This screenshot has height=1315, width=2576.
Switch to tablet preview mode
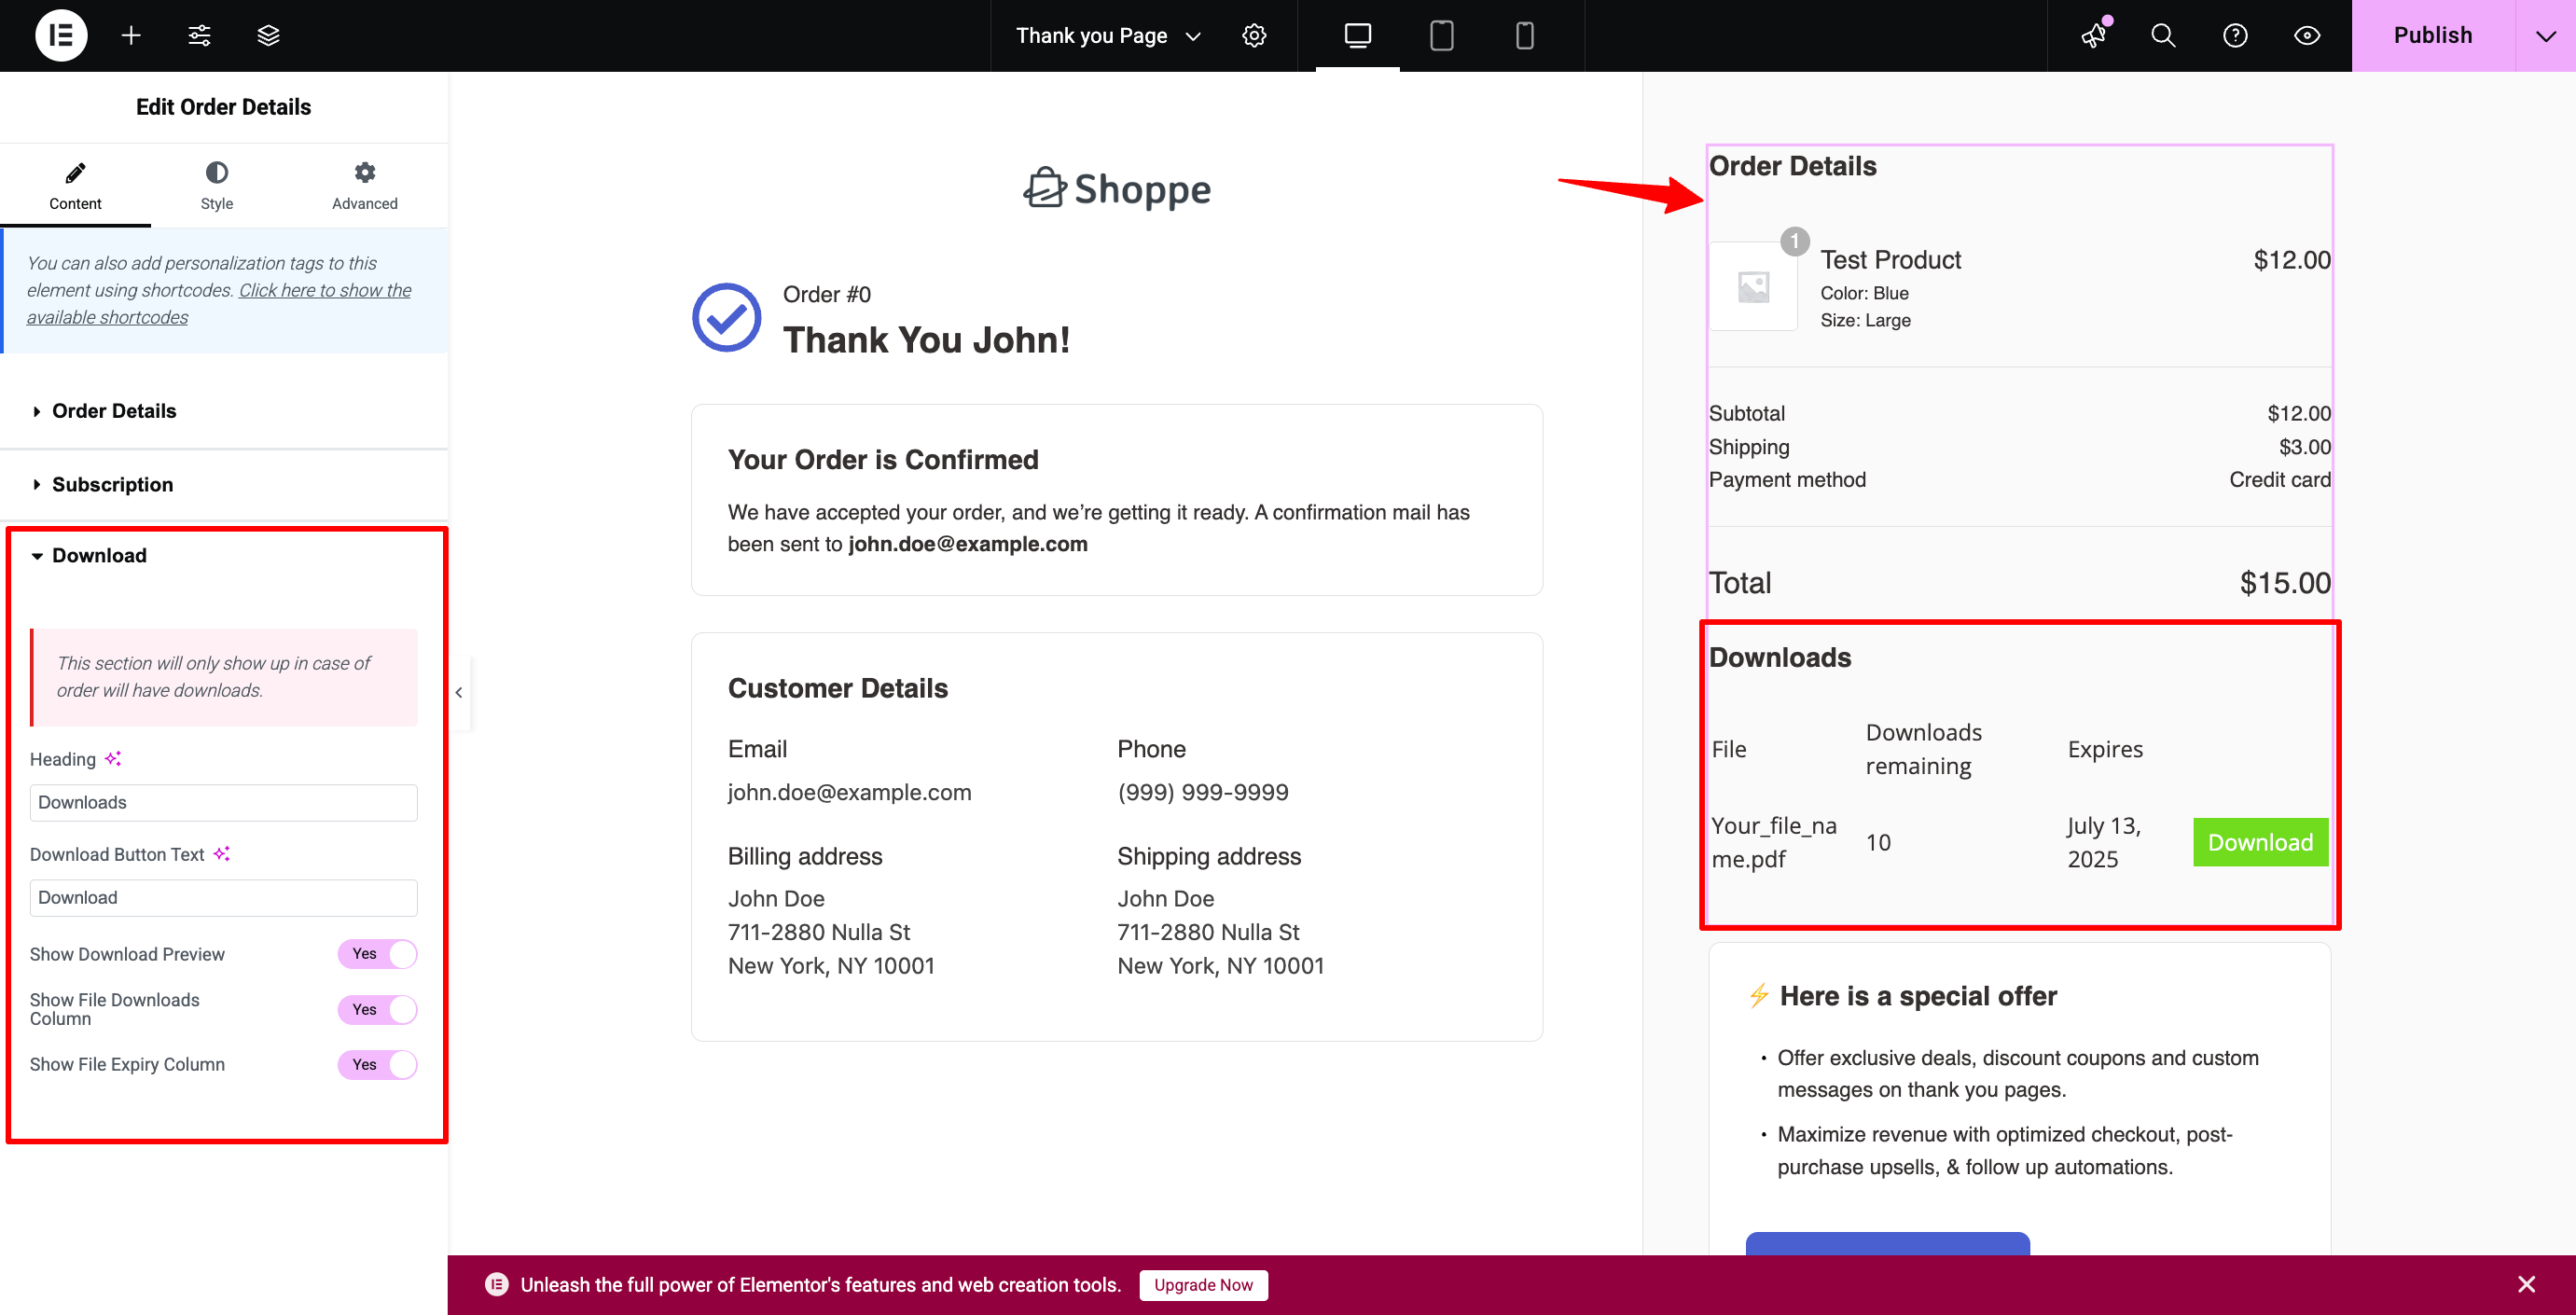click(1441, 36)
